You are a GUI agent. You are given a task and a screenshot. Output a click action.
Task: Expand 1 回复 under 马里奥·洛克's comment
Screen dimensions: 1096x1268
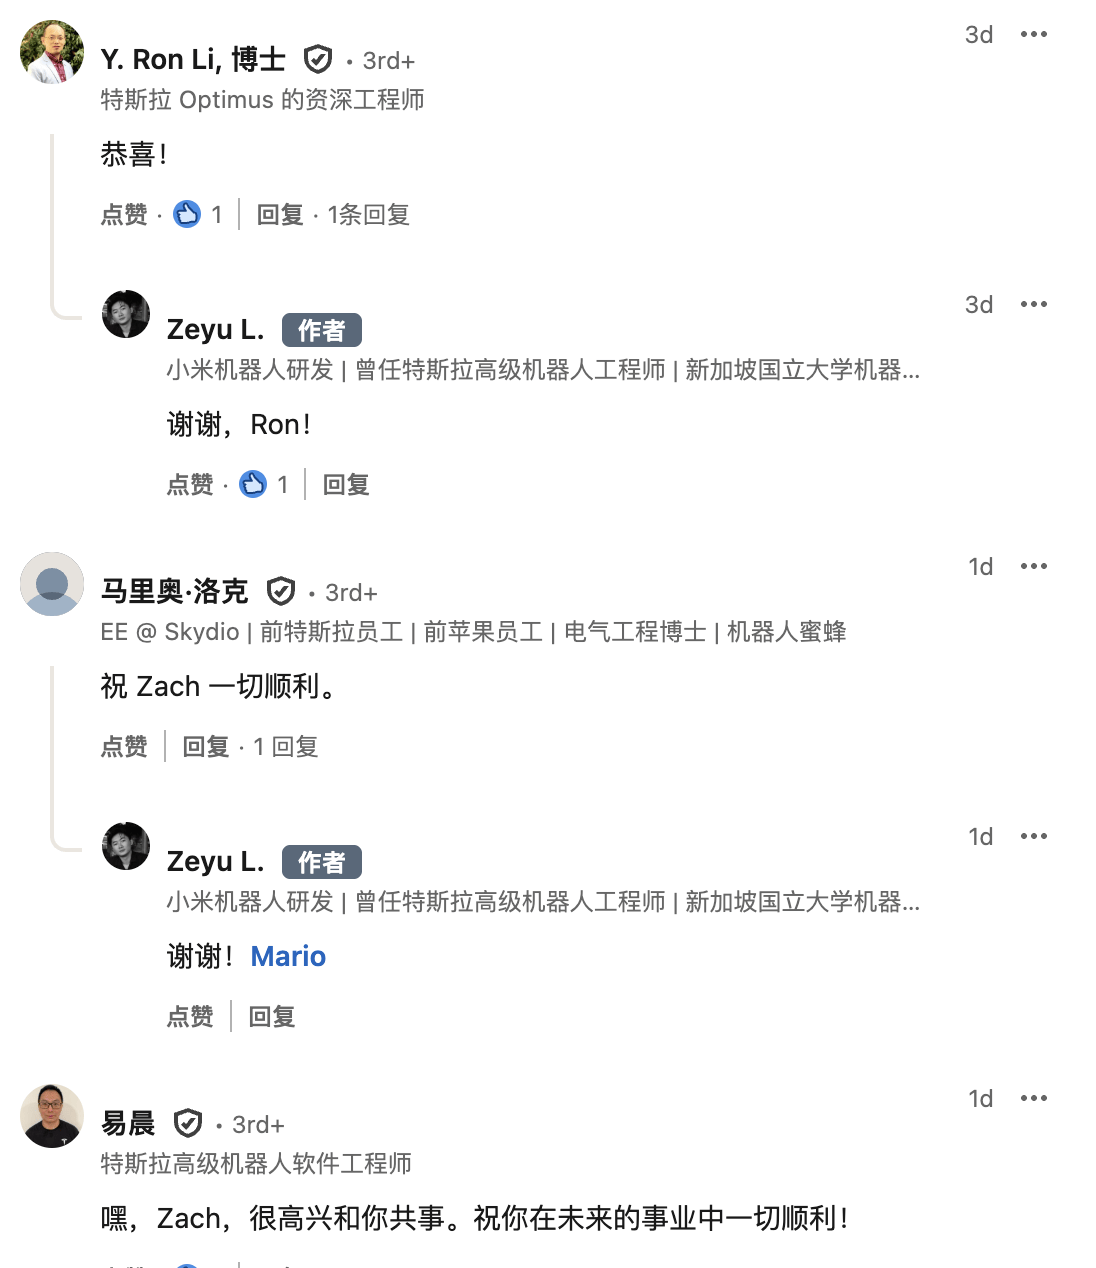click(284, 746)
